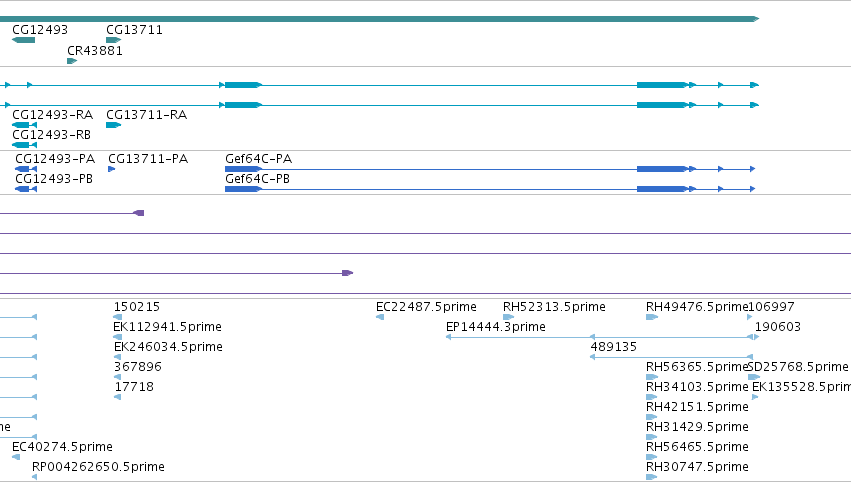The image size is (851, 482).
Task: Click the 17718 arrow glyph
Action: coord(117,397)
